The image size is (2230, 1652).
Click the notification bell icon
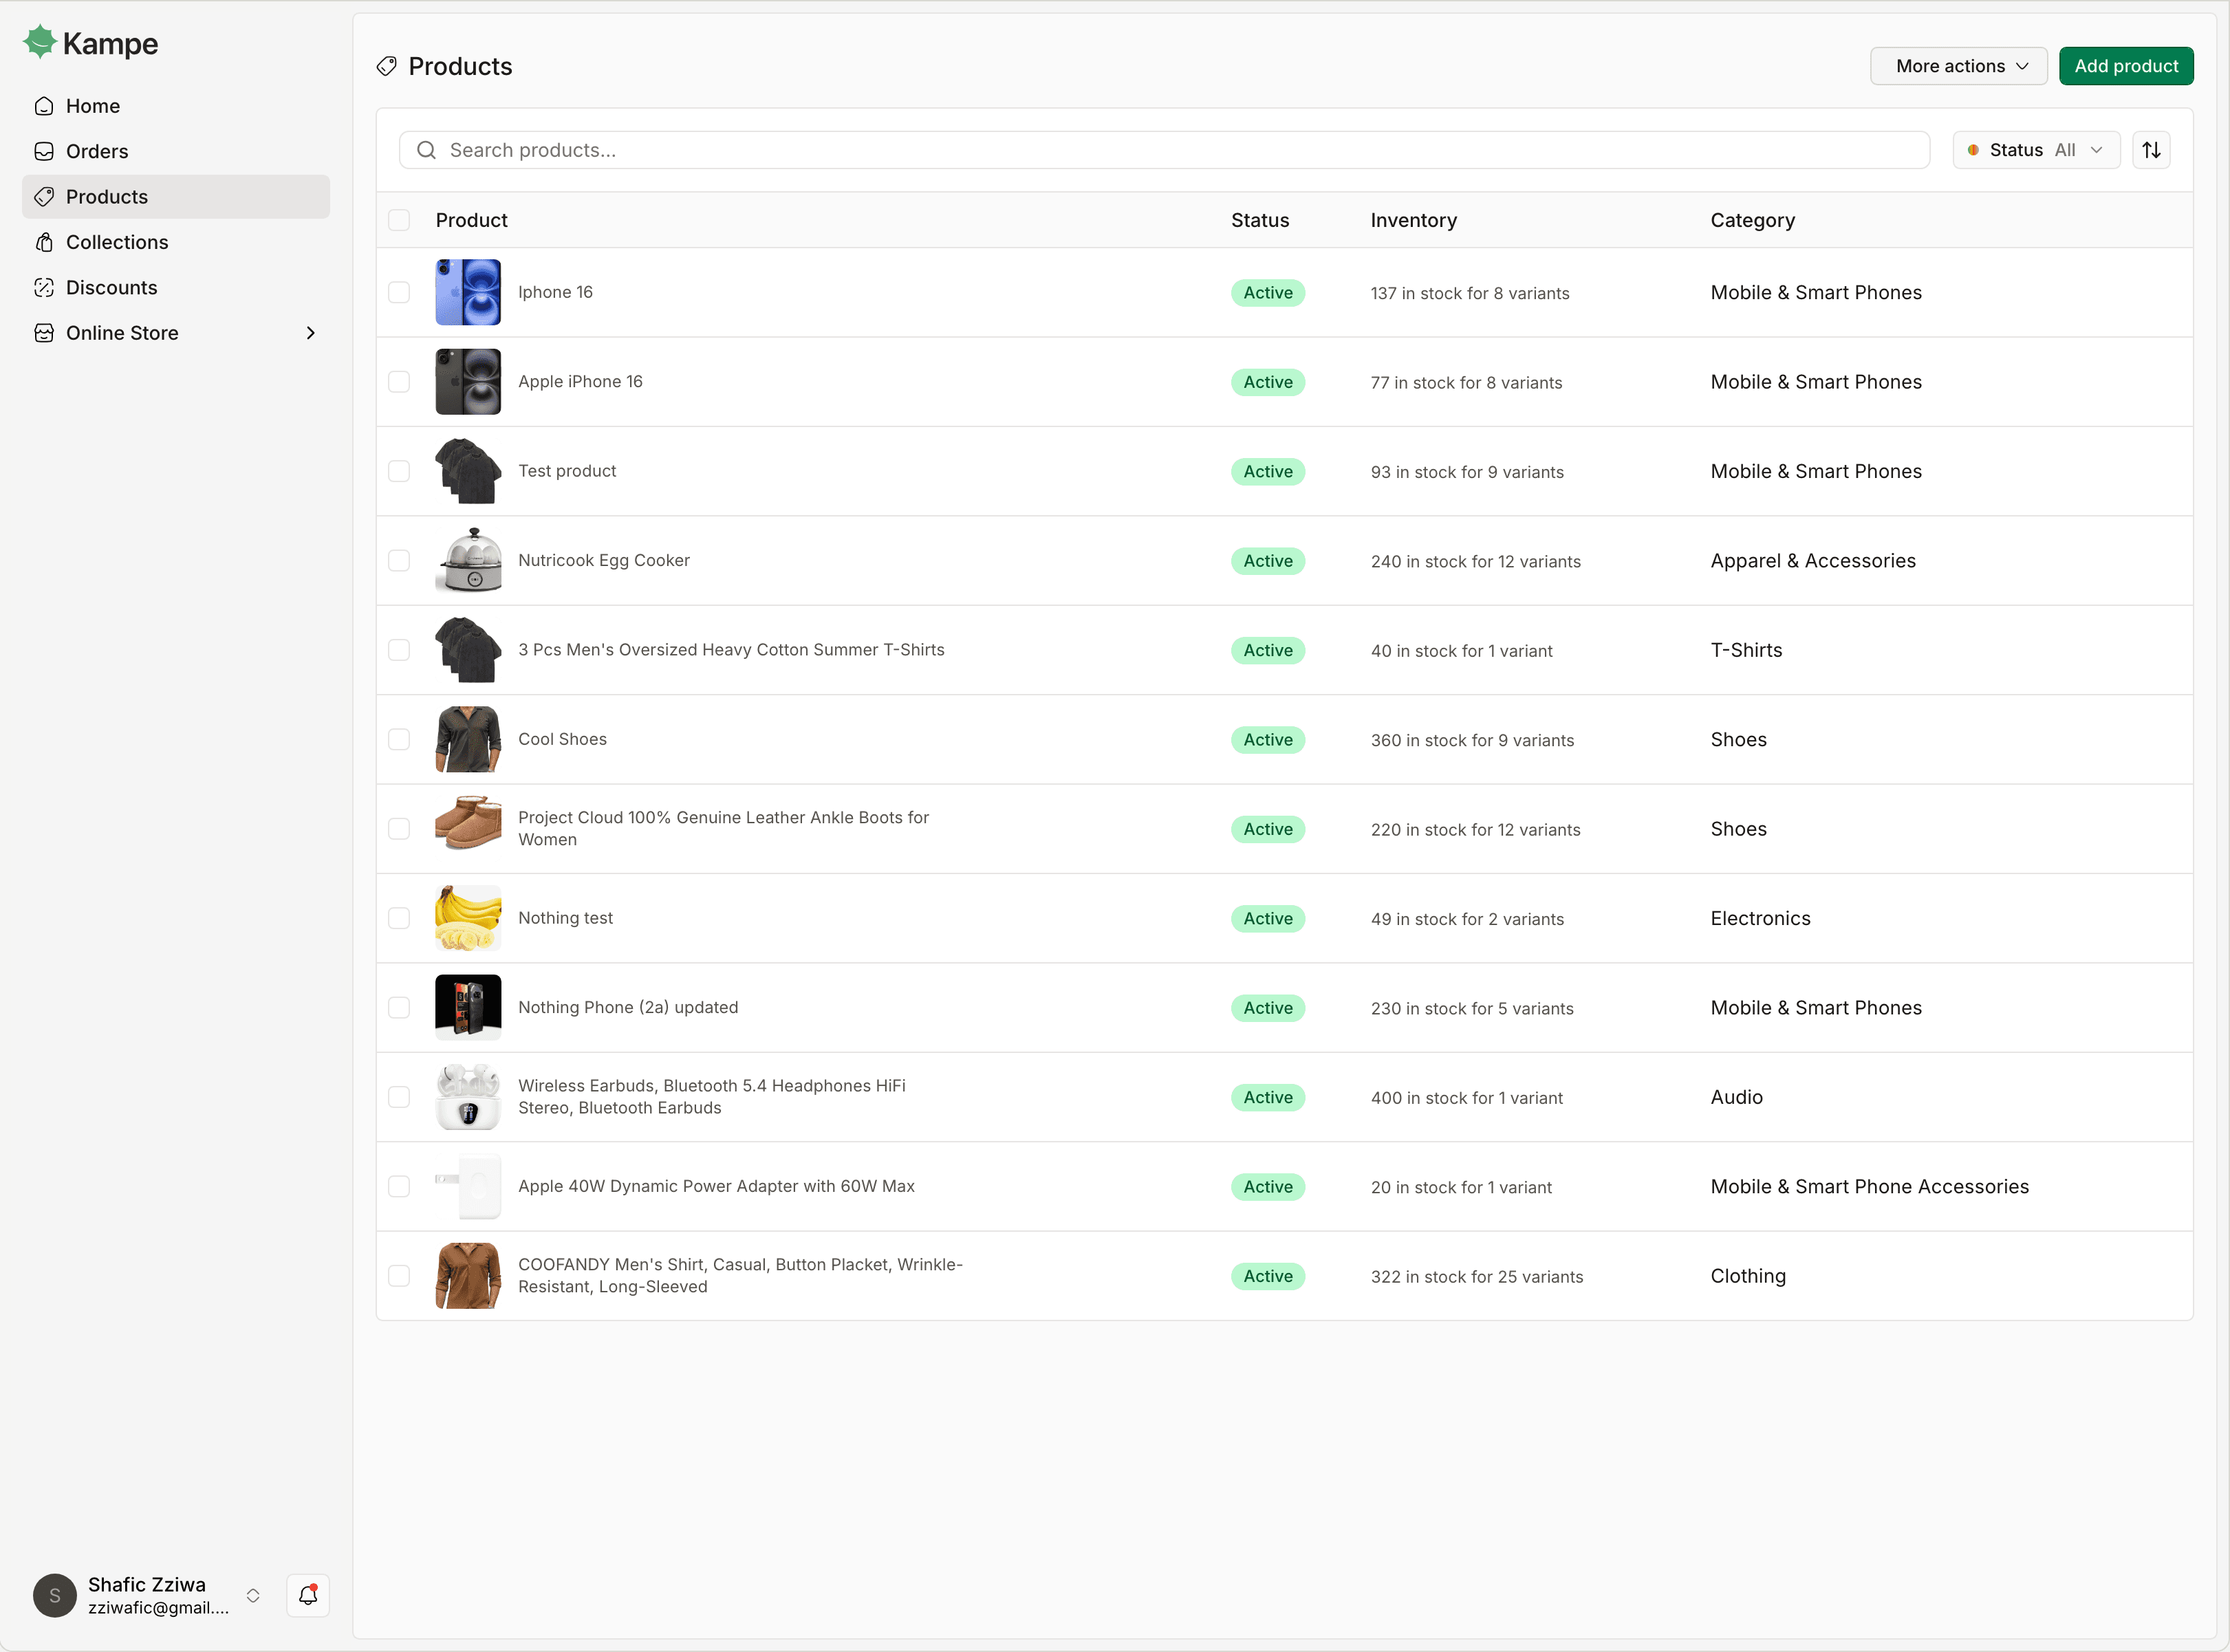pos(308,1595)
